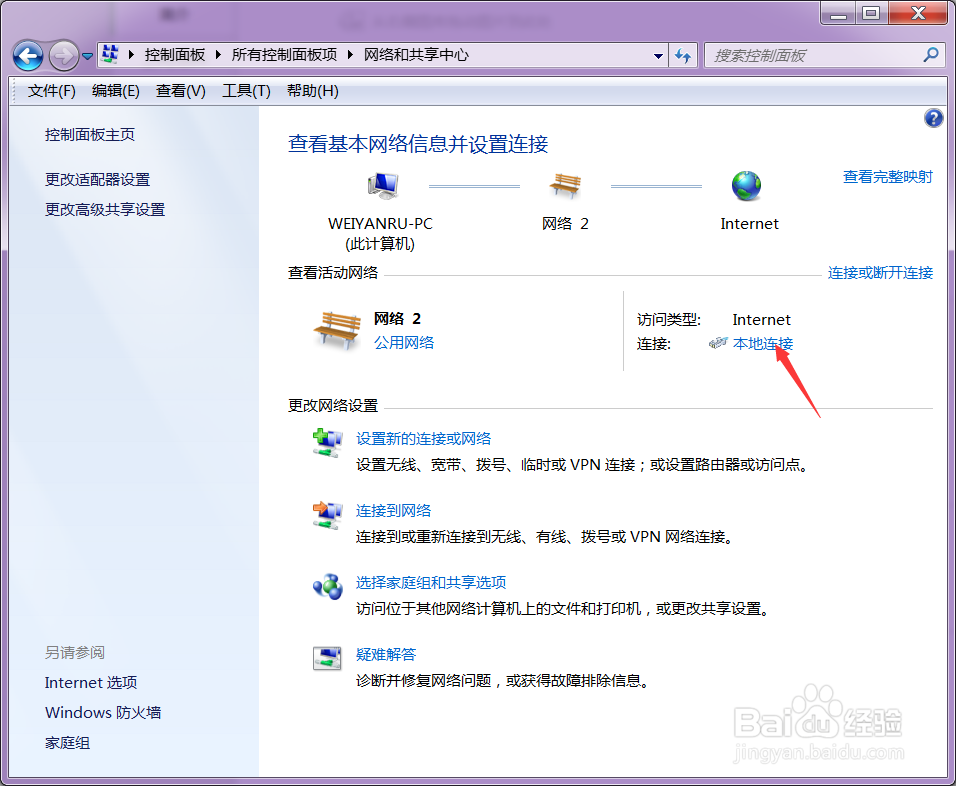Open Windows 防火墙 from sidebar
This screenshot has height=786, width=956.
102,712
